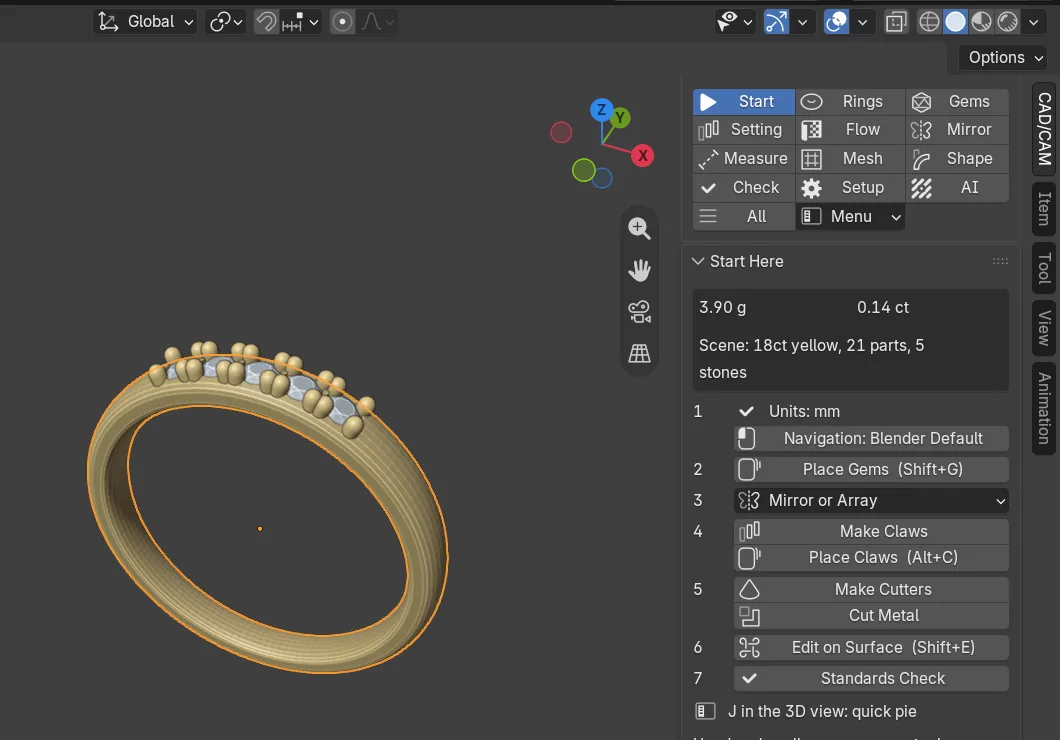Viewport: 1060px width, 740px height.
Task: Click the zoom magnifier viewport icon
Action: tap(639, 228)
